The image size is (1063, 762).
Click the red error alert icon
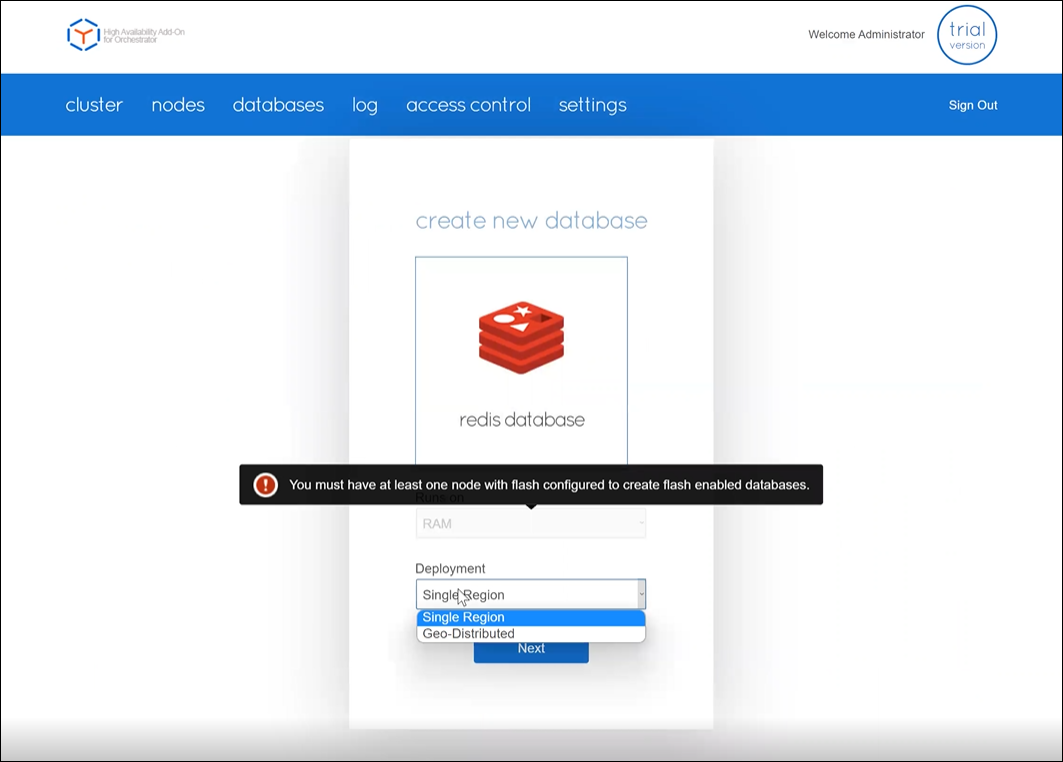tap(265, 485)
